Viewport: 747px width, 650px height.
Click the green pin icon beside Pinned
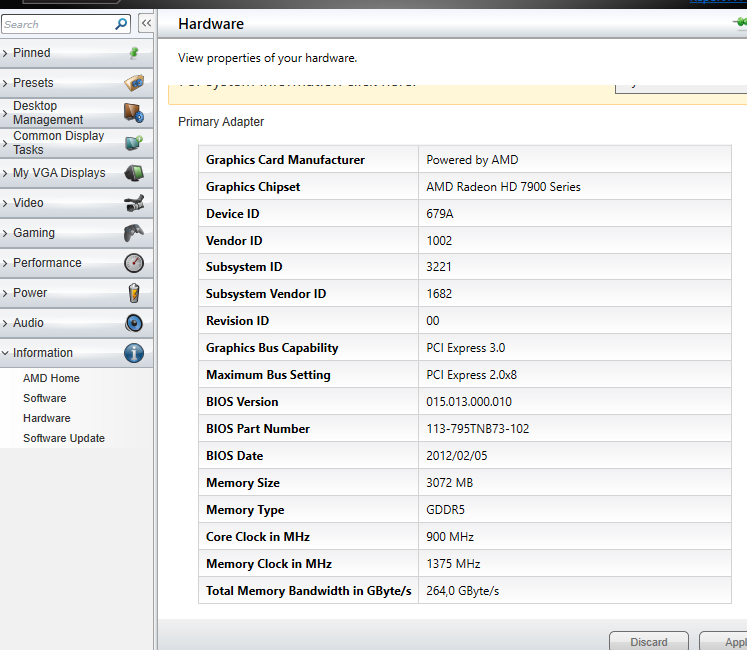134,53
